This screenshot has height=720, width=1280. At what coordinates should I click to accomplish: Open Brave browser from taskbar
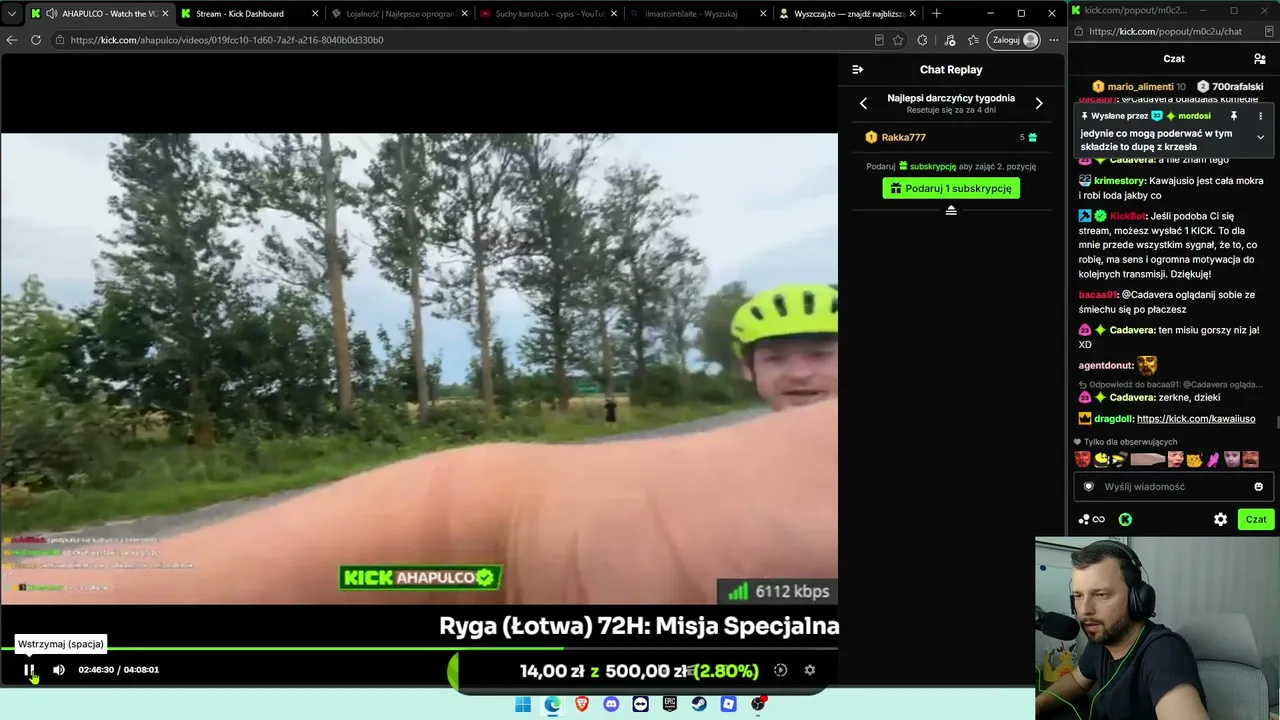pyautogui.click(x=582, y=704)
